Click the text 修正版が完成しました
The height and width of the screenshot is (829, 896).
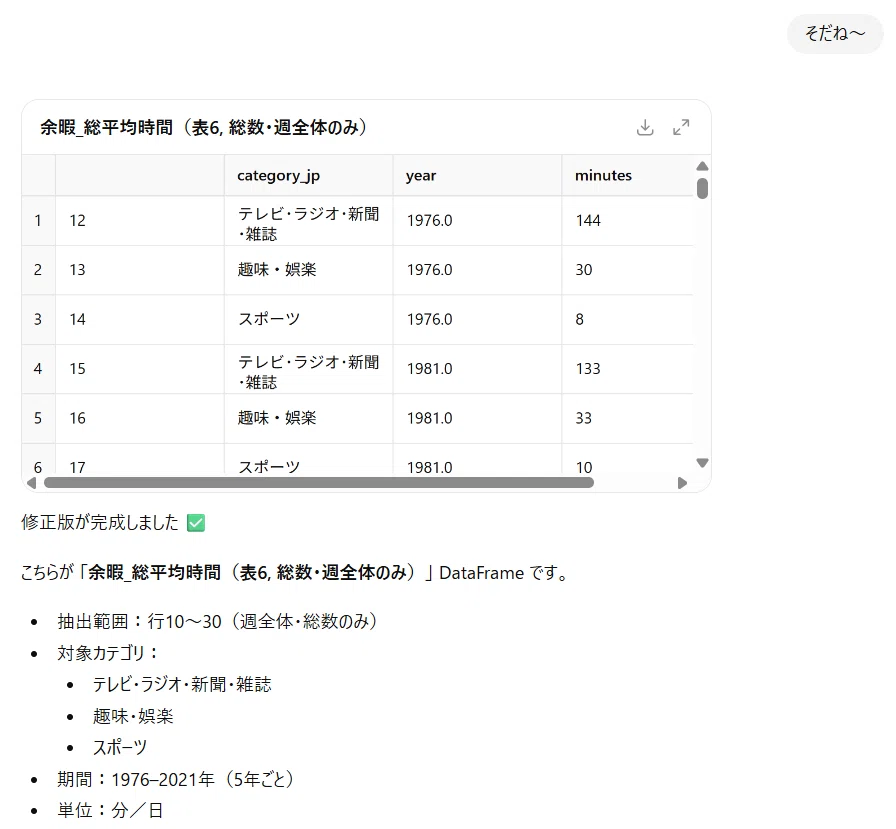(100, 522)
